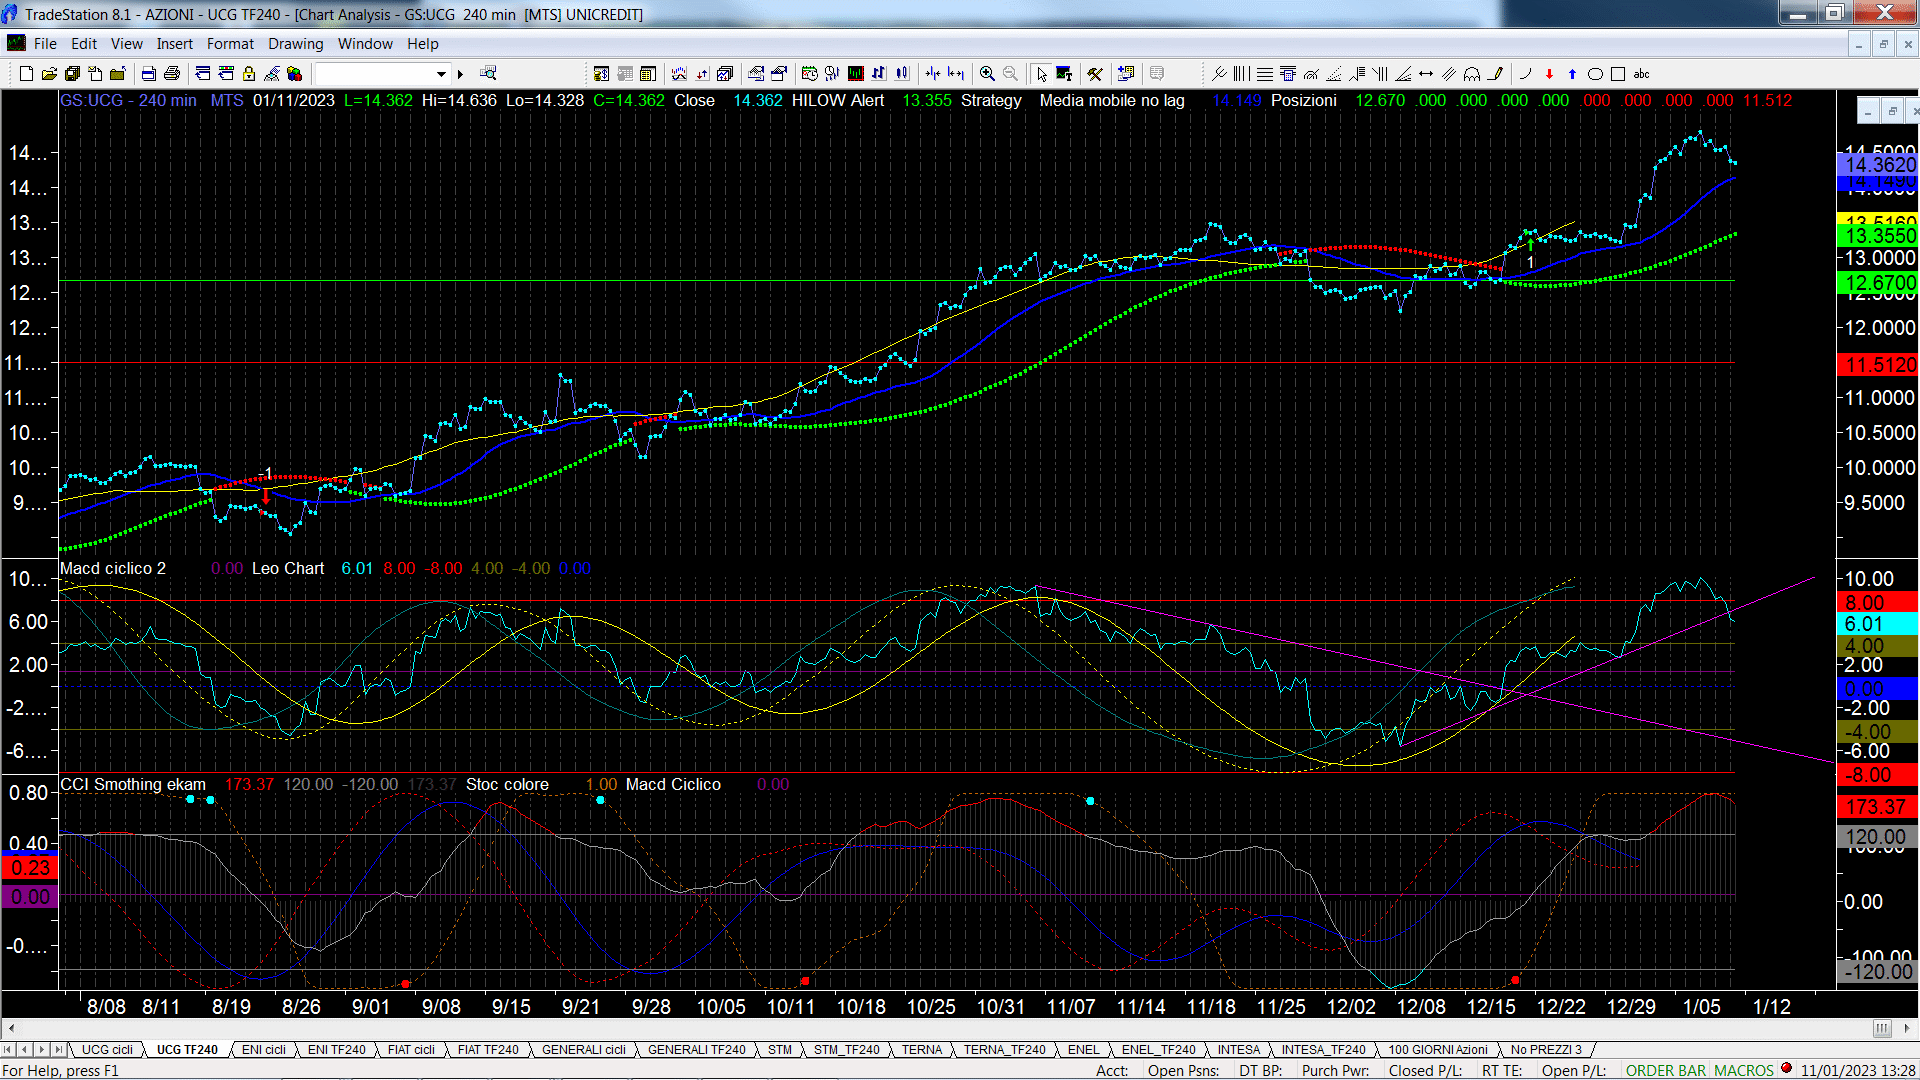The image size is (1920, 1080).
Task: Click the New document icon
Action: [x=26, y=73]
